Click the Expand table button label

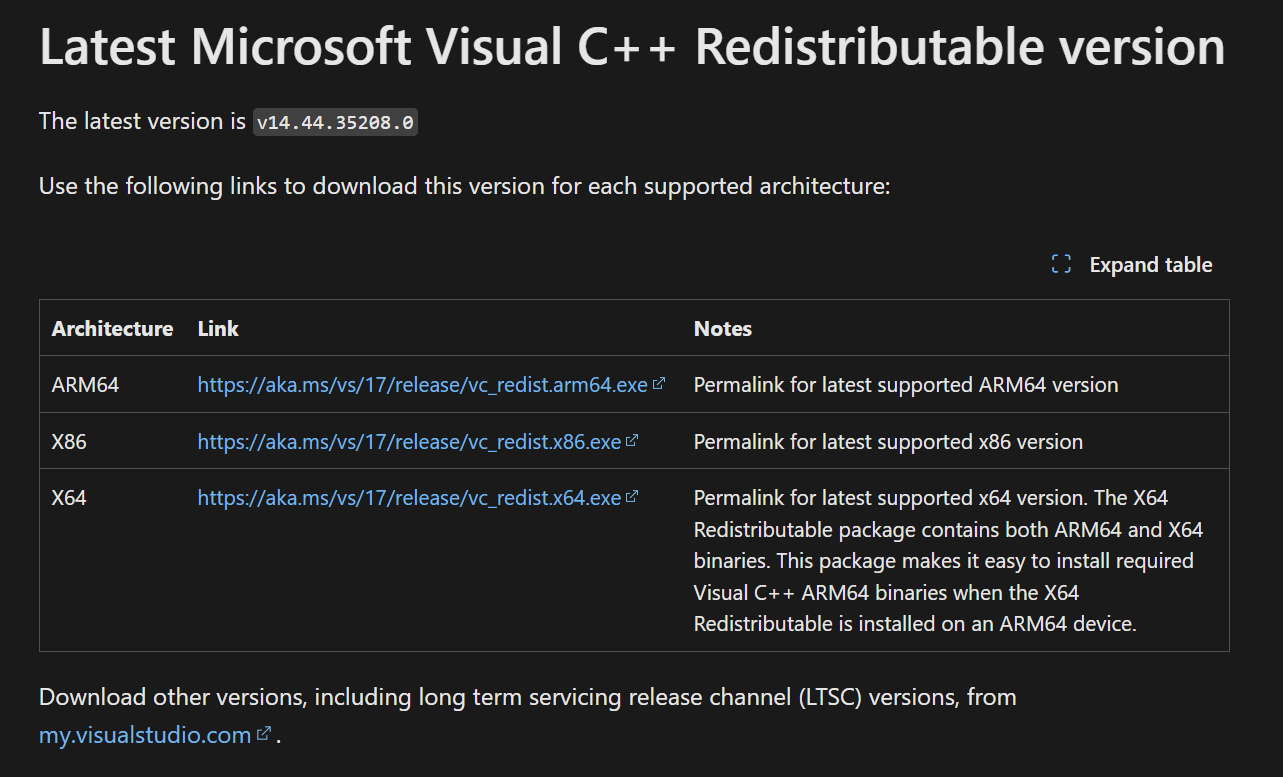tap(1151, 265)
